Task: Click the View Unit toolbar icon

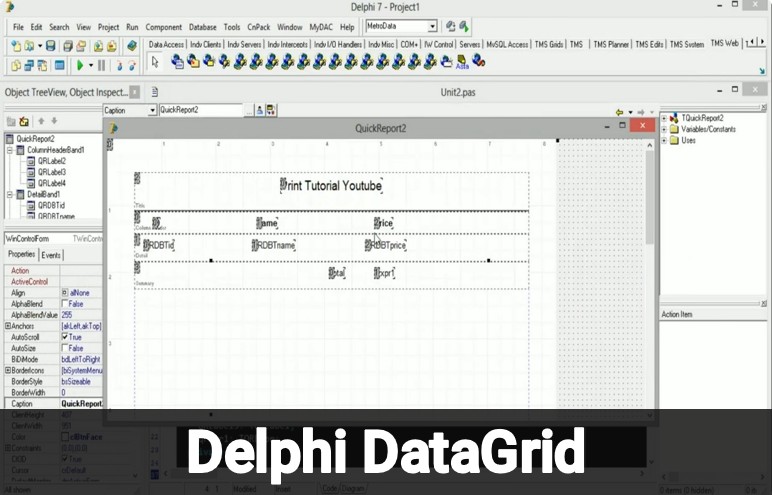Action: click(x=16, y=65)
